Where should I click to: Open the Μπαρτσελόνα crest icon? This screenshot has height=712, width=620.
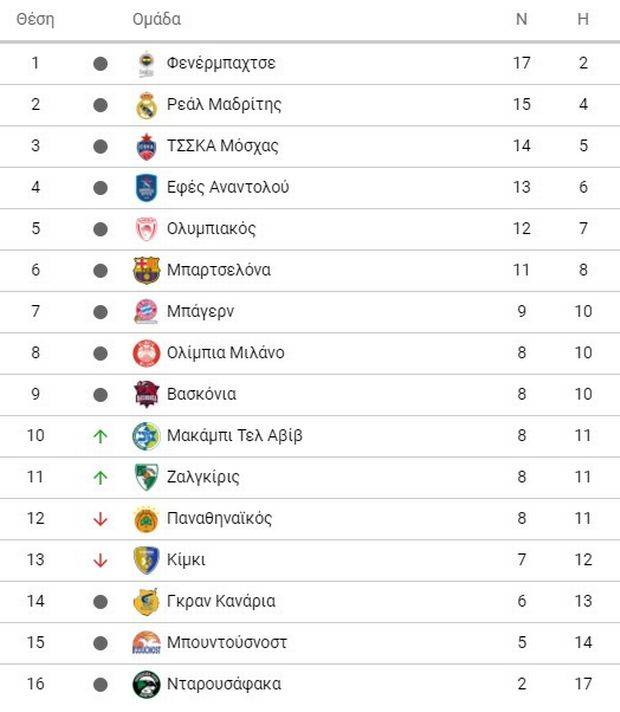pyautogui.click(x=146, y=271)
